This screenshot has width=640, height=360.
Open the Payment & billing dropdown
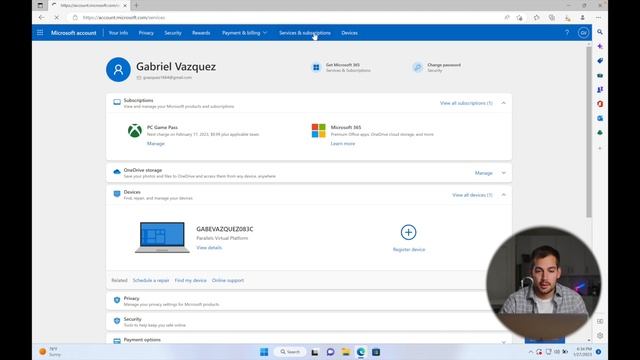[244, 33]
